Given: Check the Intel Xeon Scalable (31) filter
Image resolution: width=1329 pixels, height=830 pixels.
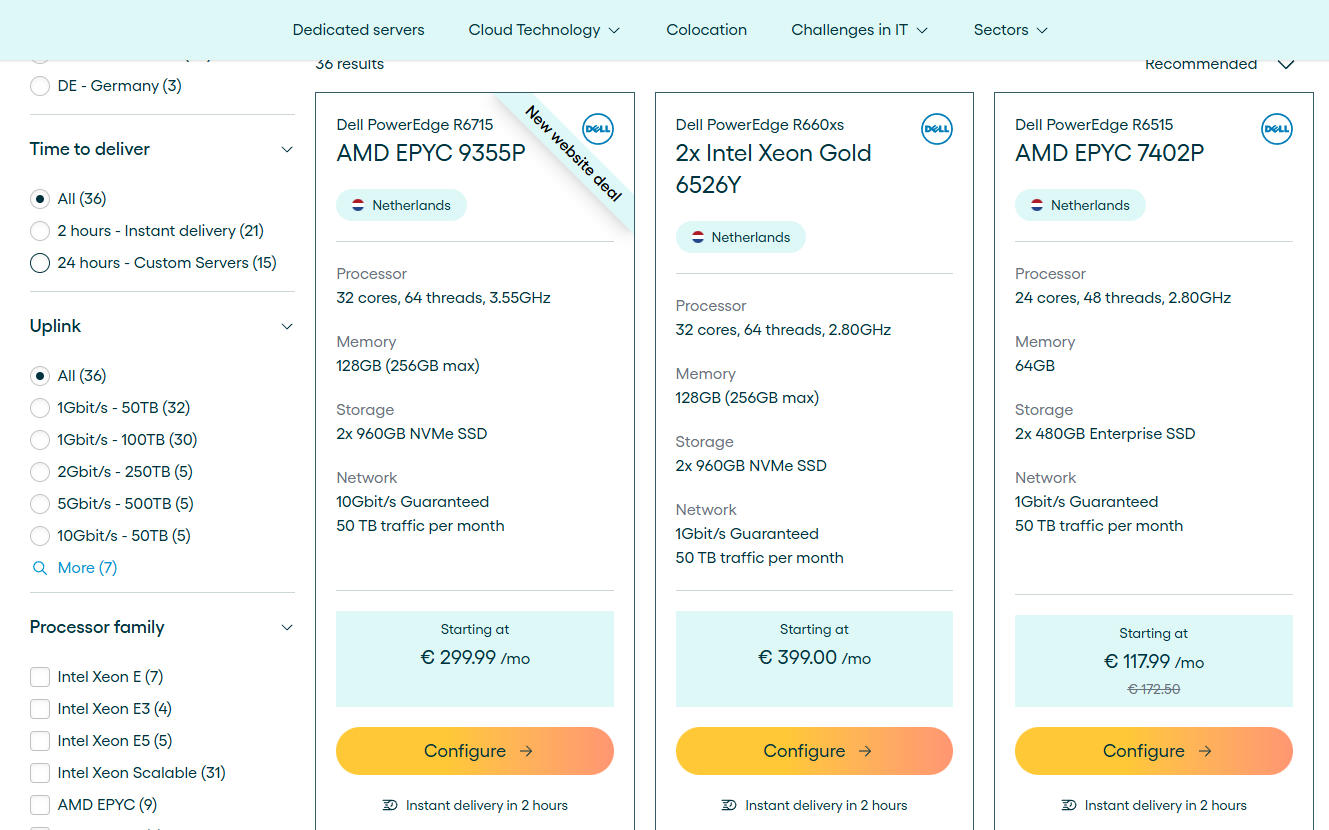Looking at the screenshot, I should tap(40, 773).
